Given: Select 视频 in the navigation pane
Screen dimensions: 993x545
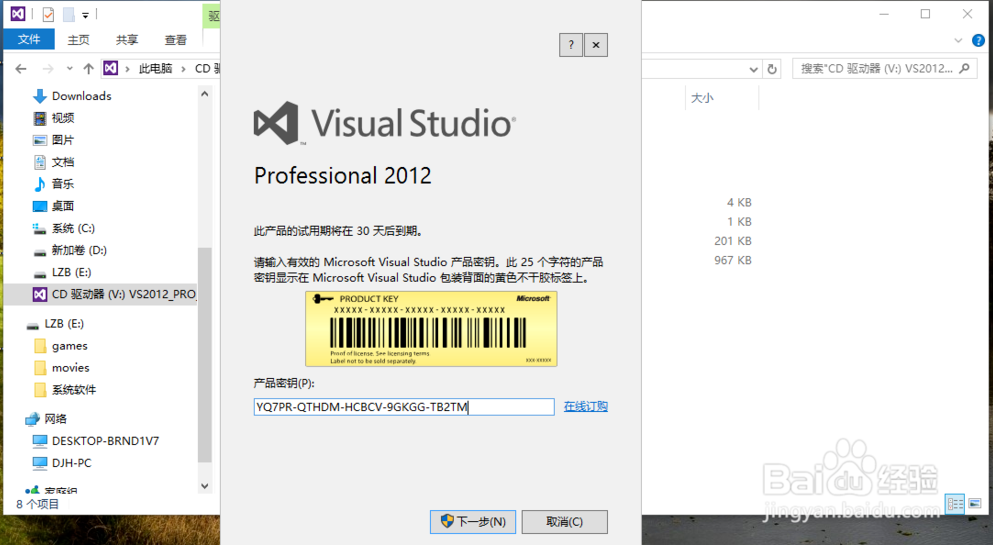Looking at the screenshot, I should tap(63, 118).
